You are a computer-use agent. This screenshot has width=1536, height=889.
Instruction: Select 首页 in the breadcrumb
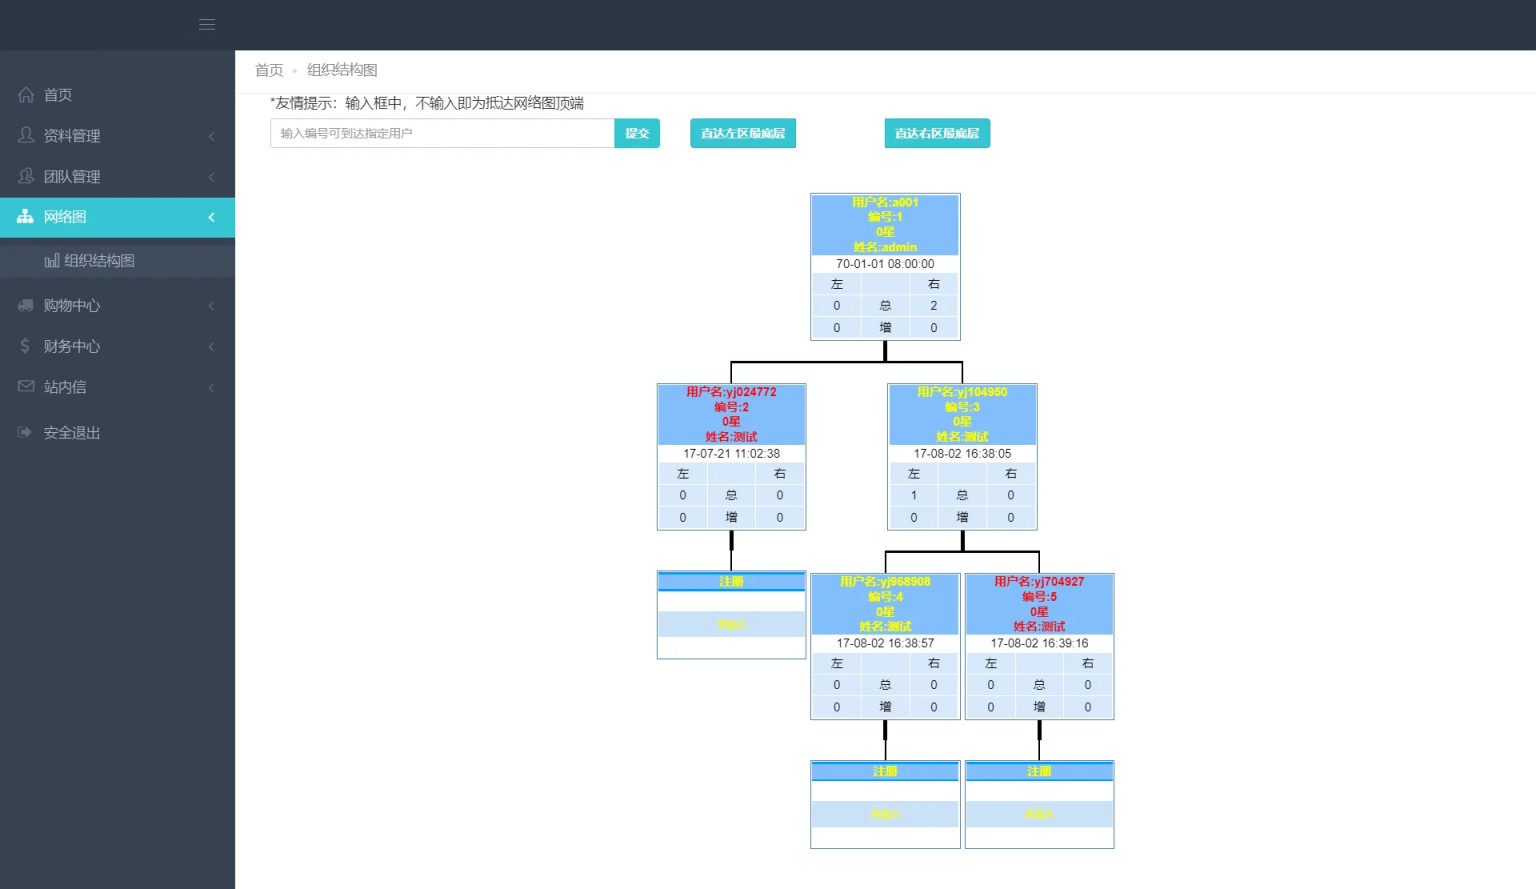[x=269, y=70]
